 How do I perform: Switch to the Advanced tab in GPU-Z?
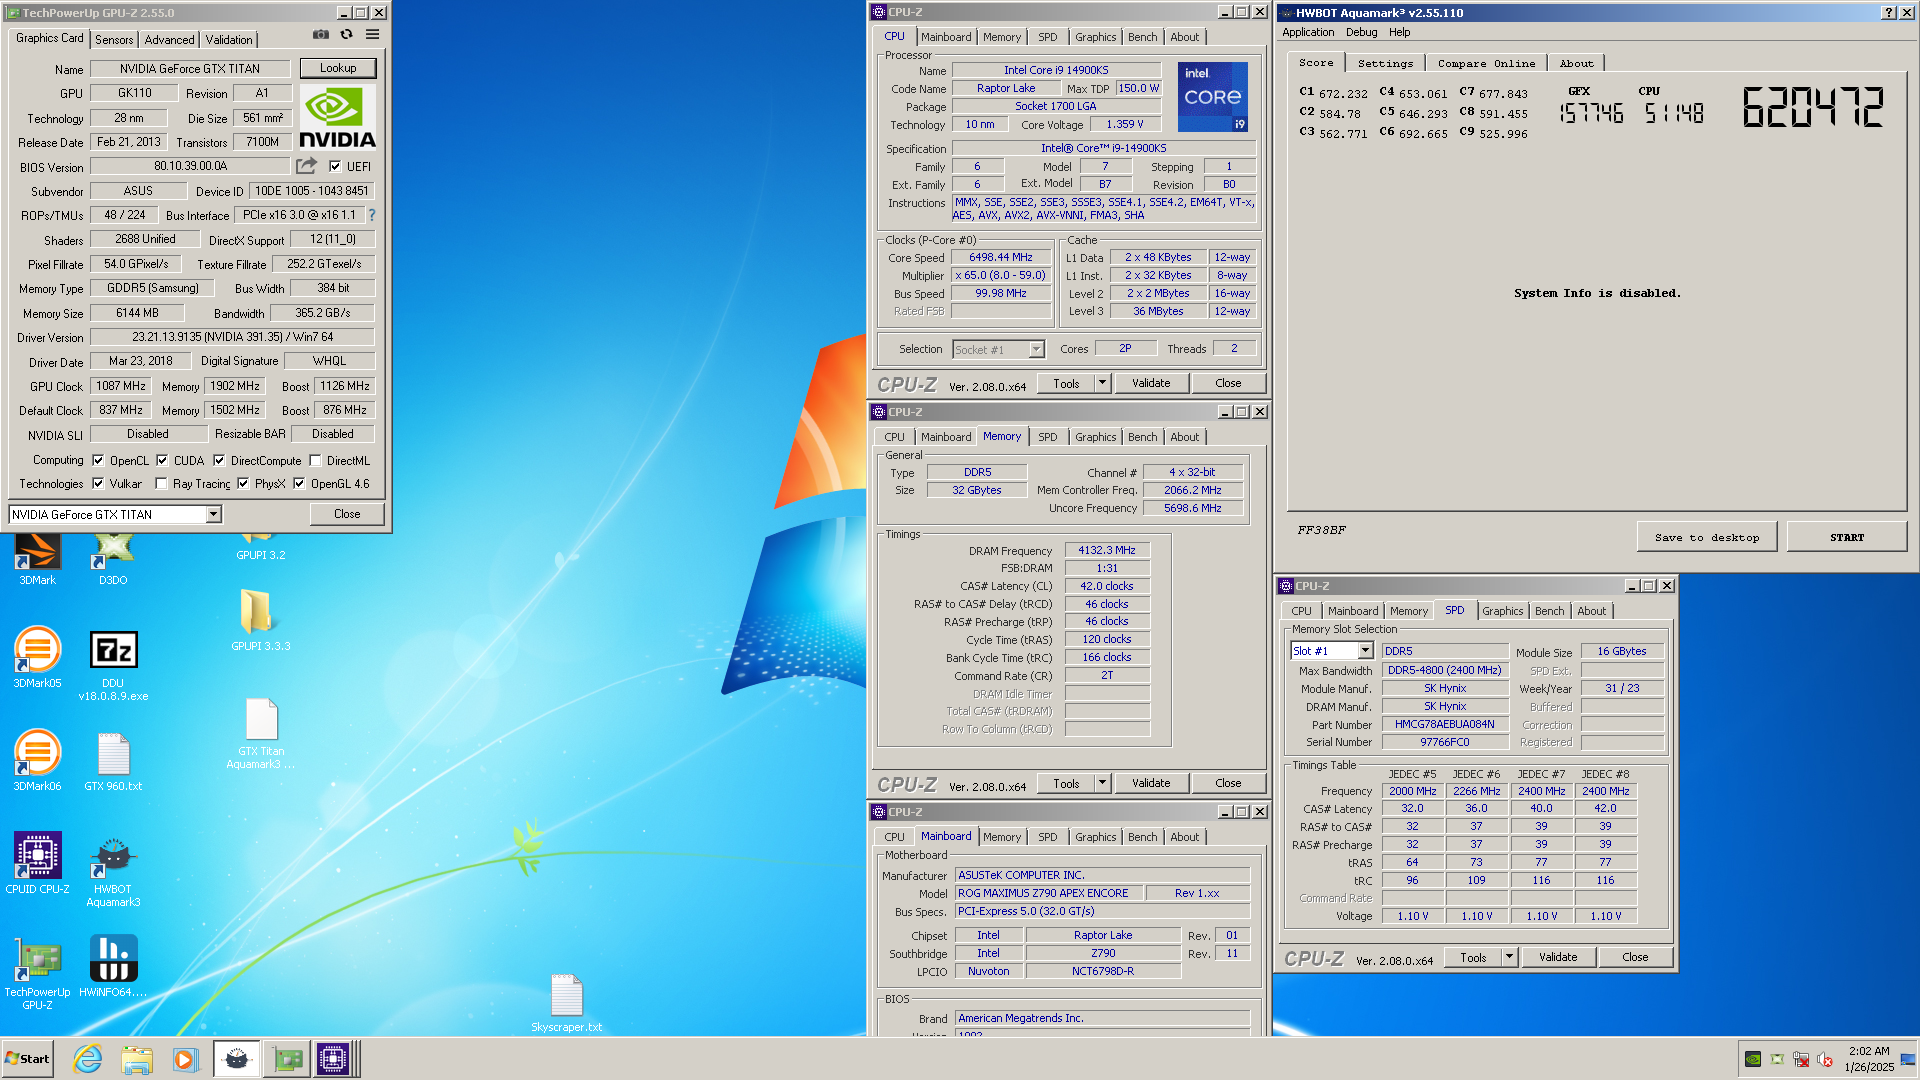[x=169, y=40]
